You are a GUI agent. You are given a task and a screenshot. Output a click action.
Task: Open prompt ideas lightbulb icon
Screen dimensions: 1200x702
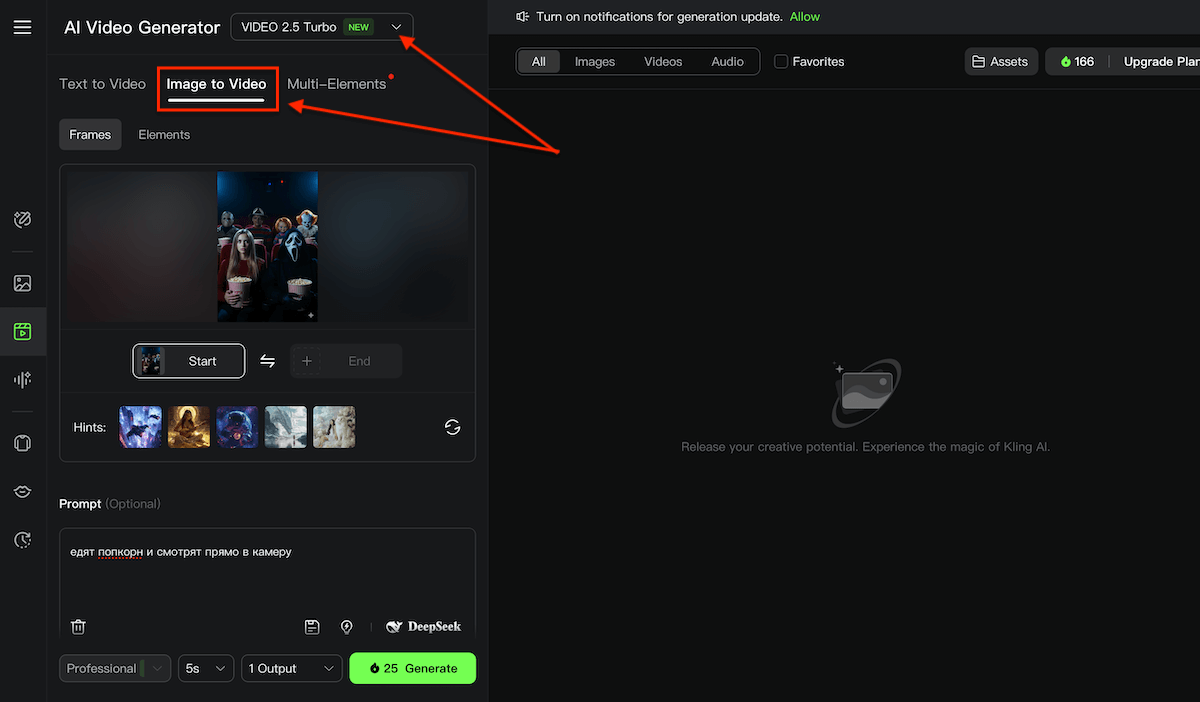tap(346, 627)
